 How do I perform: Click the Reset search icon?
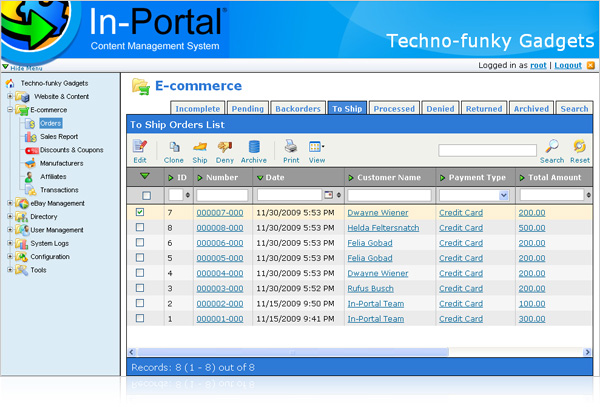[x=580, y=146]
